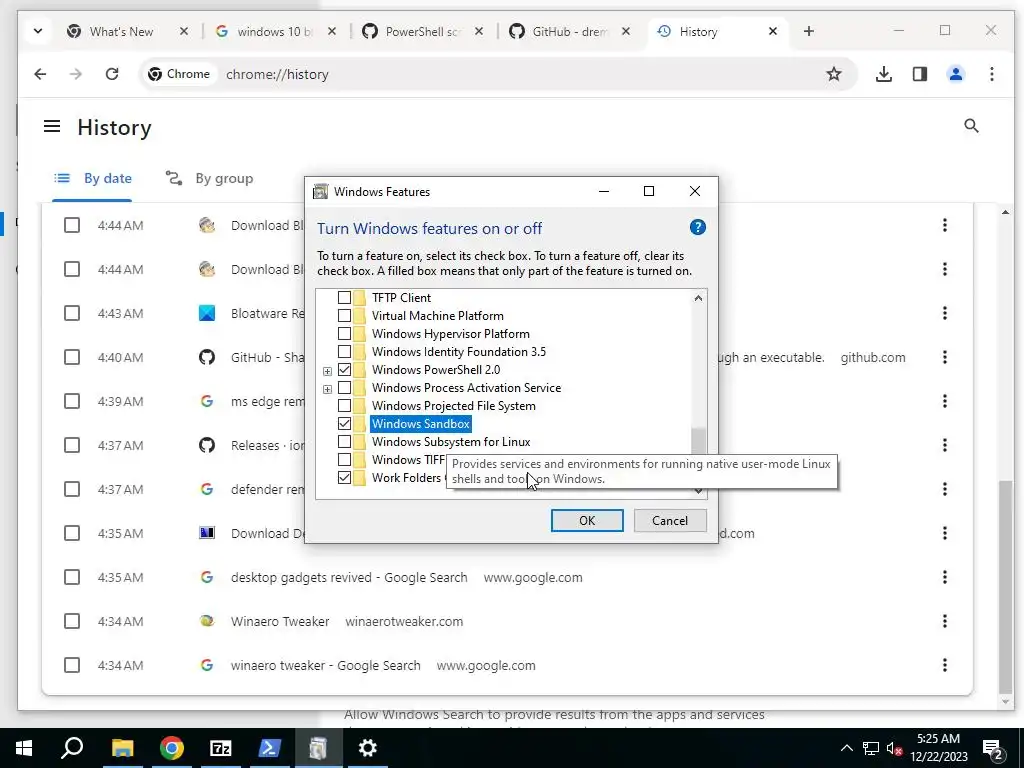1024x768 pixels.
Task: Enable Windows Hypervisor Platform checkbox
Action: tap(344, 334)
